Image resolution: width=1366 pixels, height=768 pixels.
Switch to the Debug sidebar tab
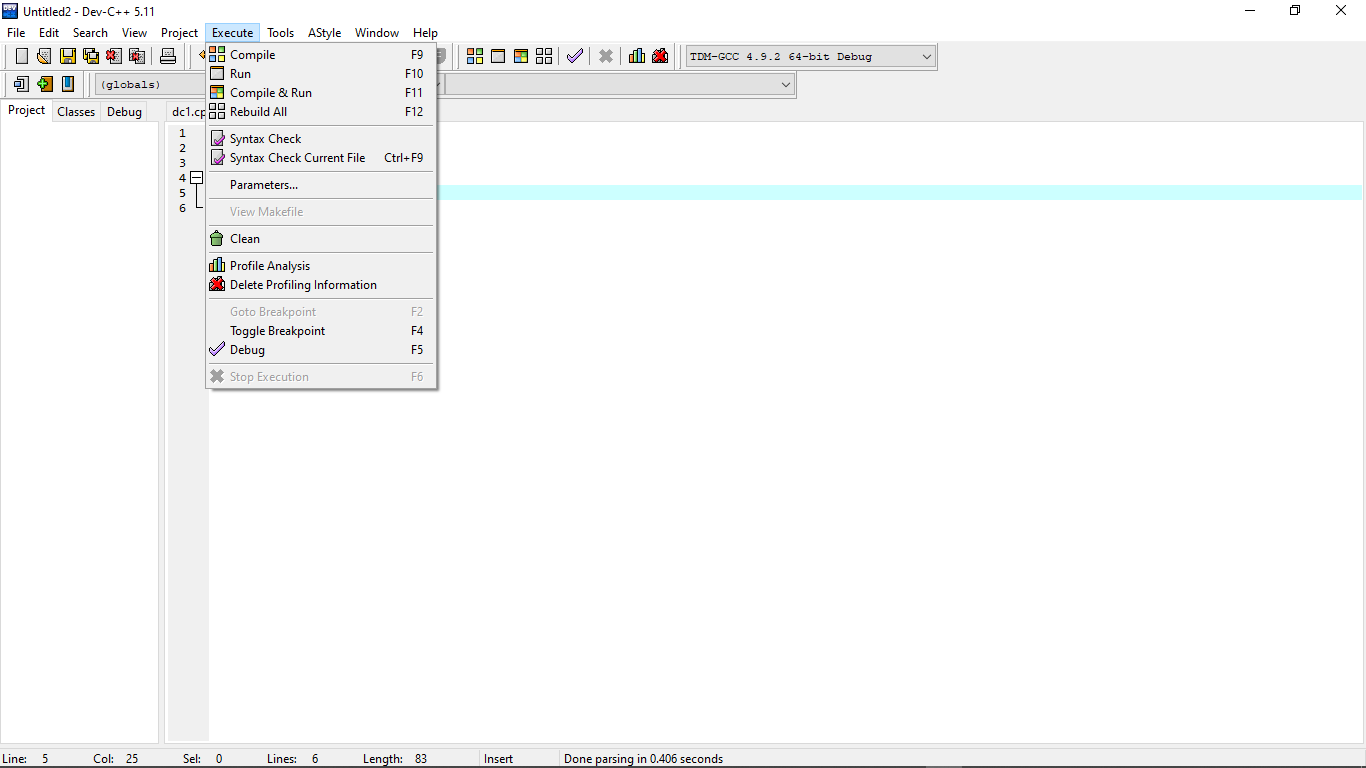point(124,112)
